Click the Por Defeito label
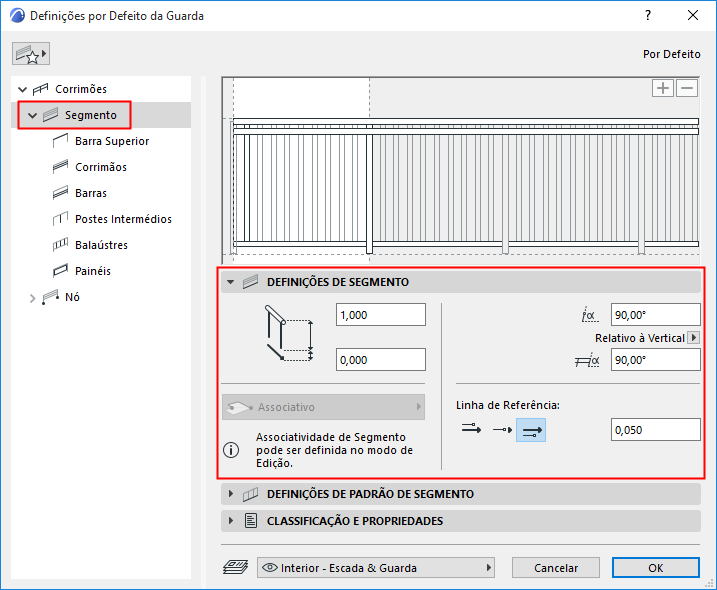Image resolution: width=717 pixels, height=590 pixels. [x=672, y=54]
